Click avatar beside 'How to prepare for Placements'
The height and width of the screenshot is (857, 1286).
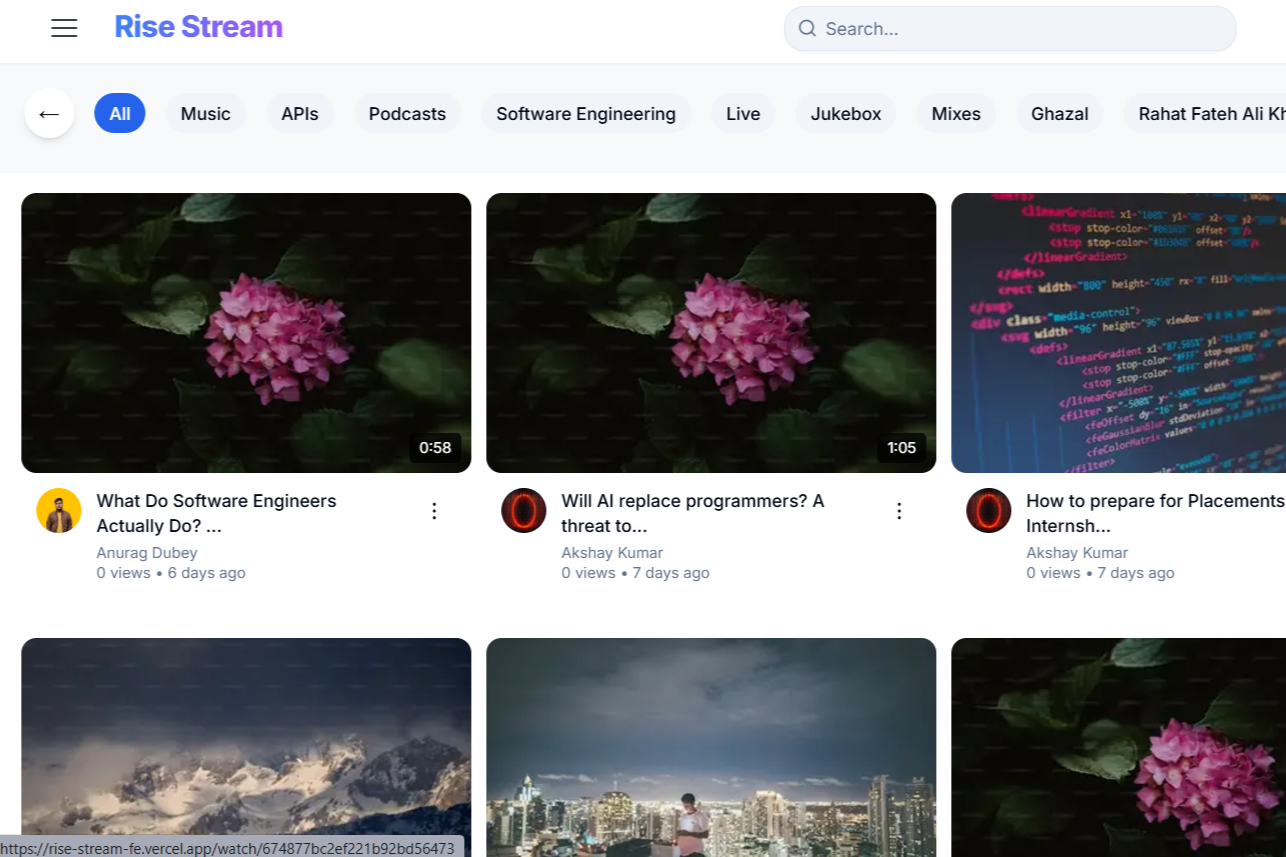tap(989, 511)
